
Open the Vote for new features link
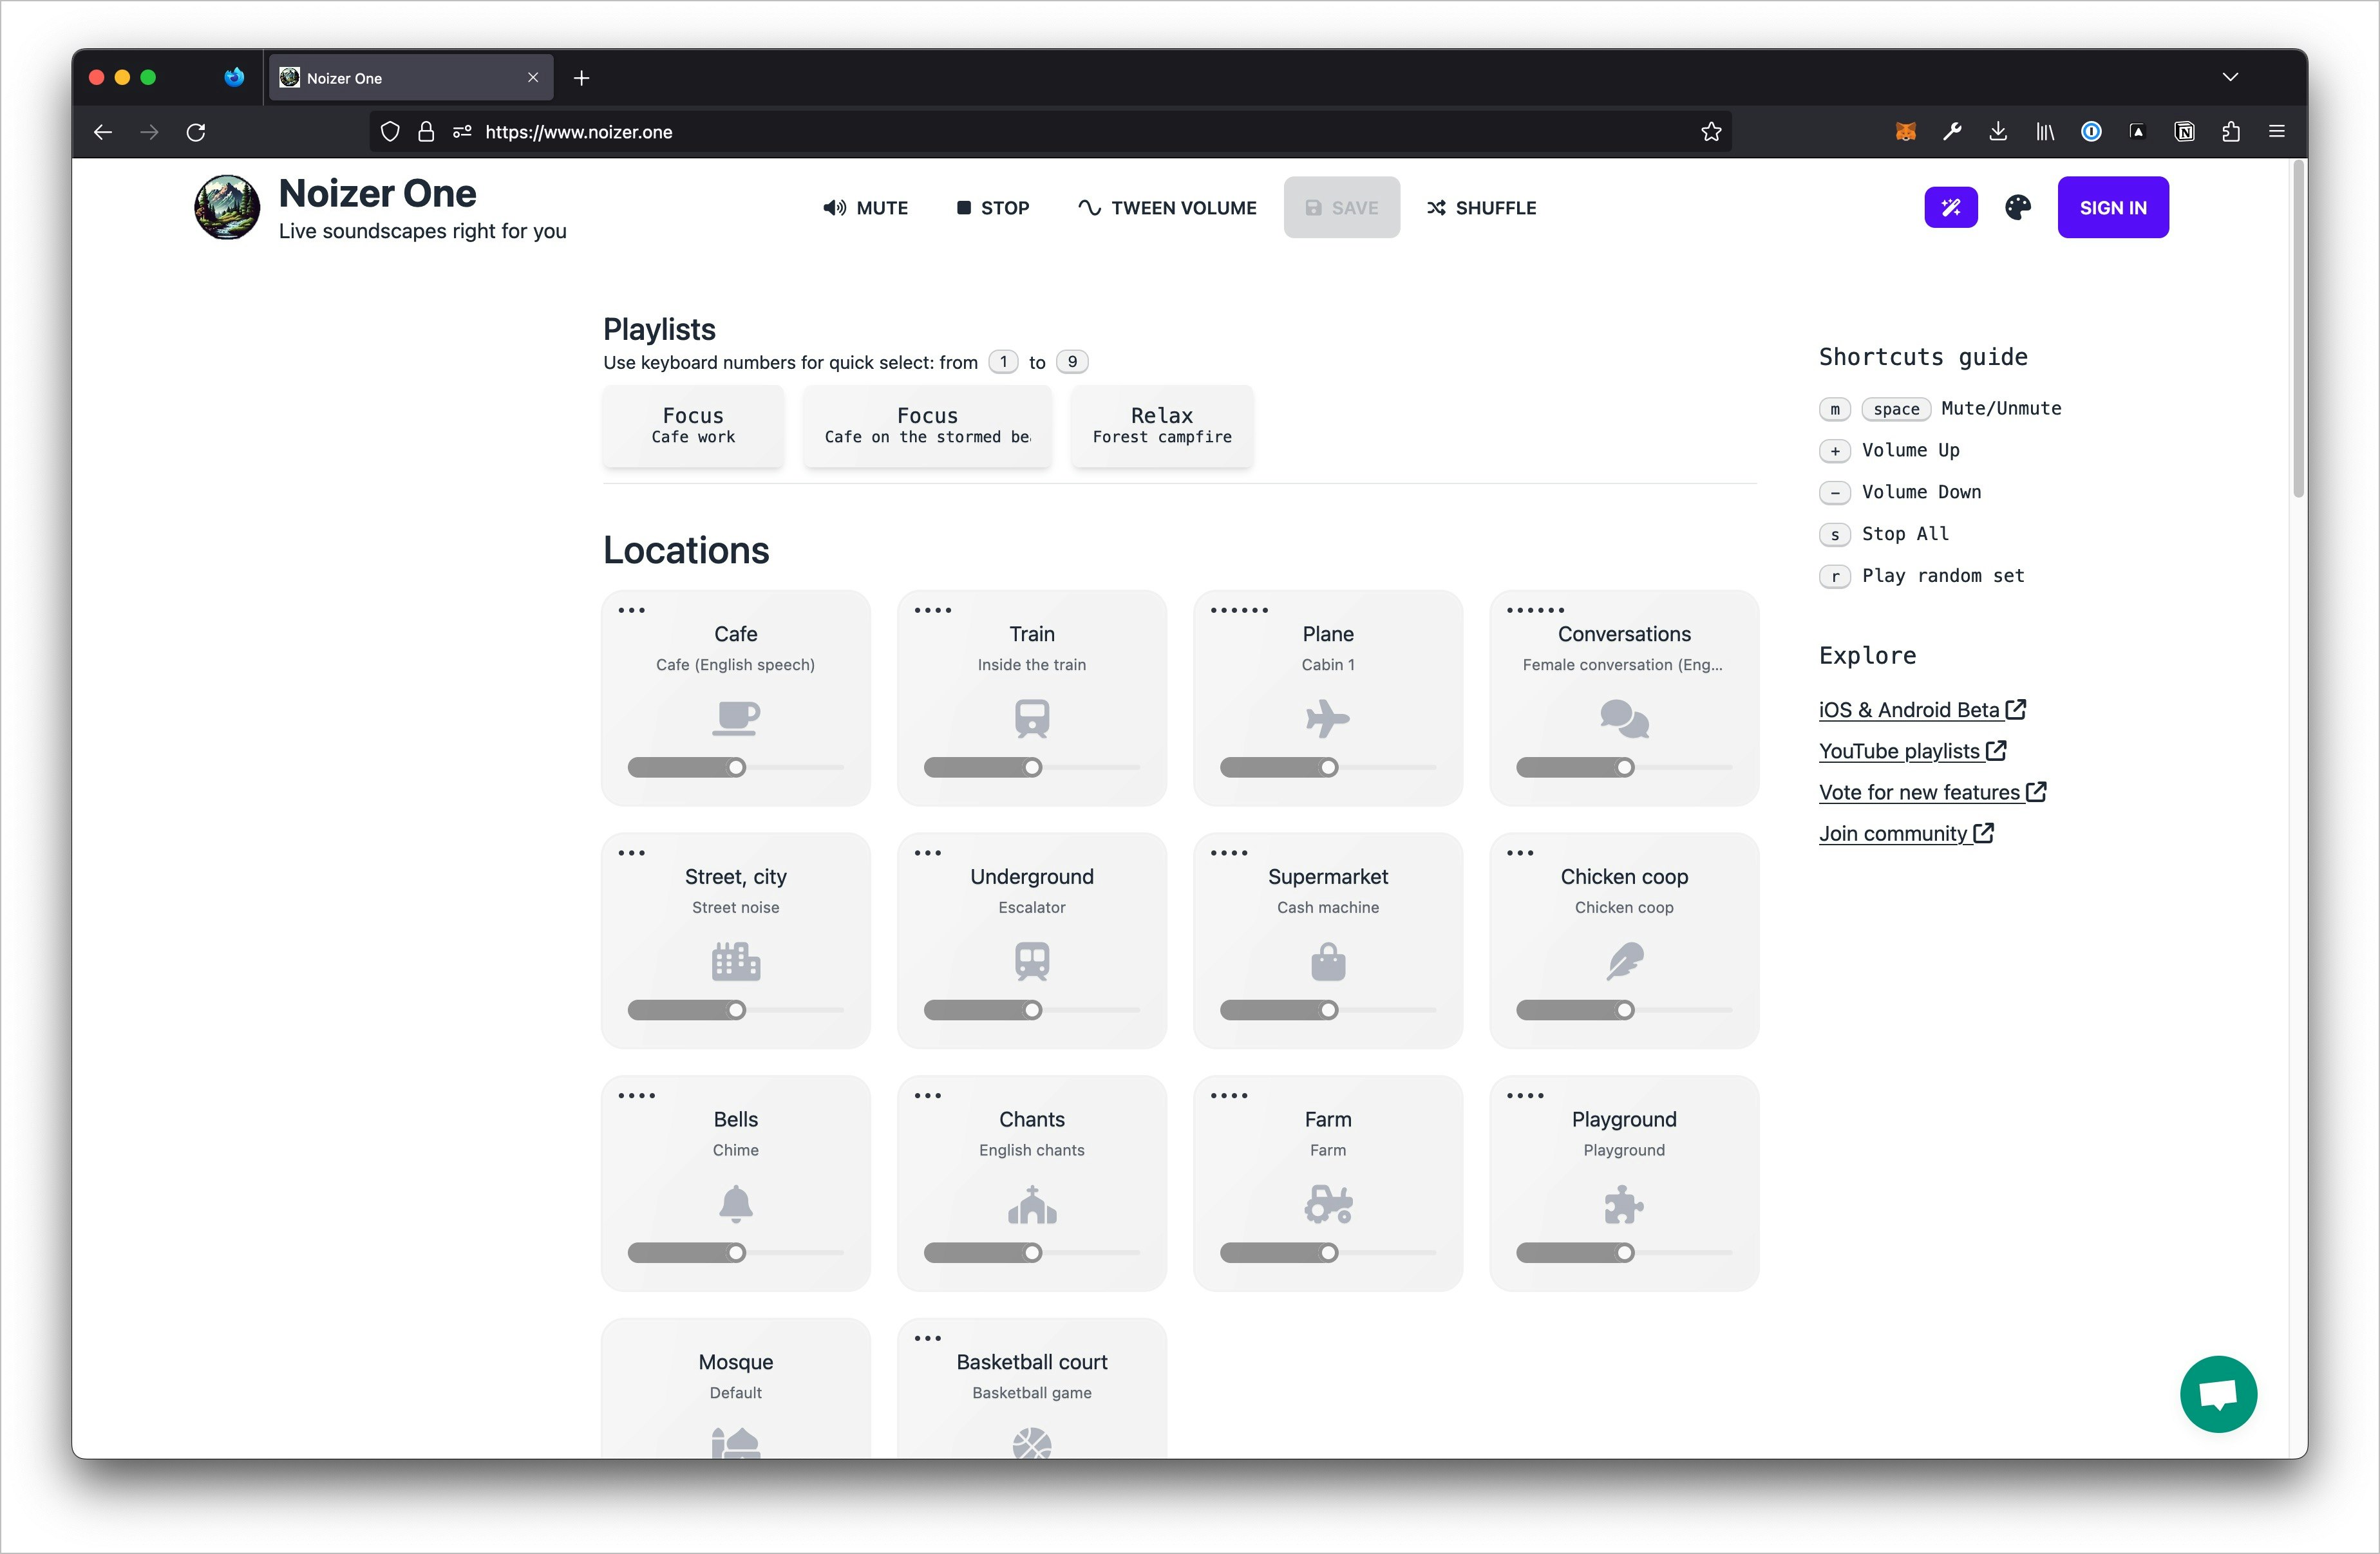tap(1932, 792)
